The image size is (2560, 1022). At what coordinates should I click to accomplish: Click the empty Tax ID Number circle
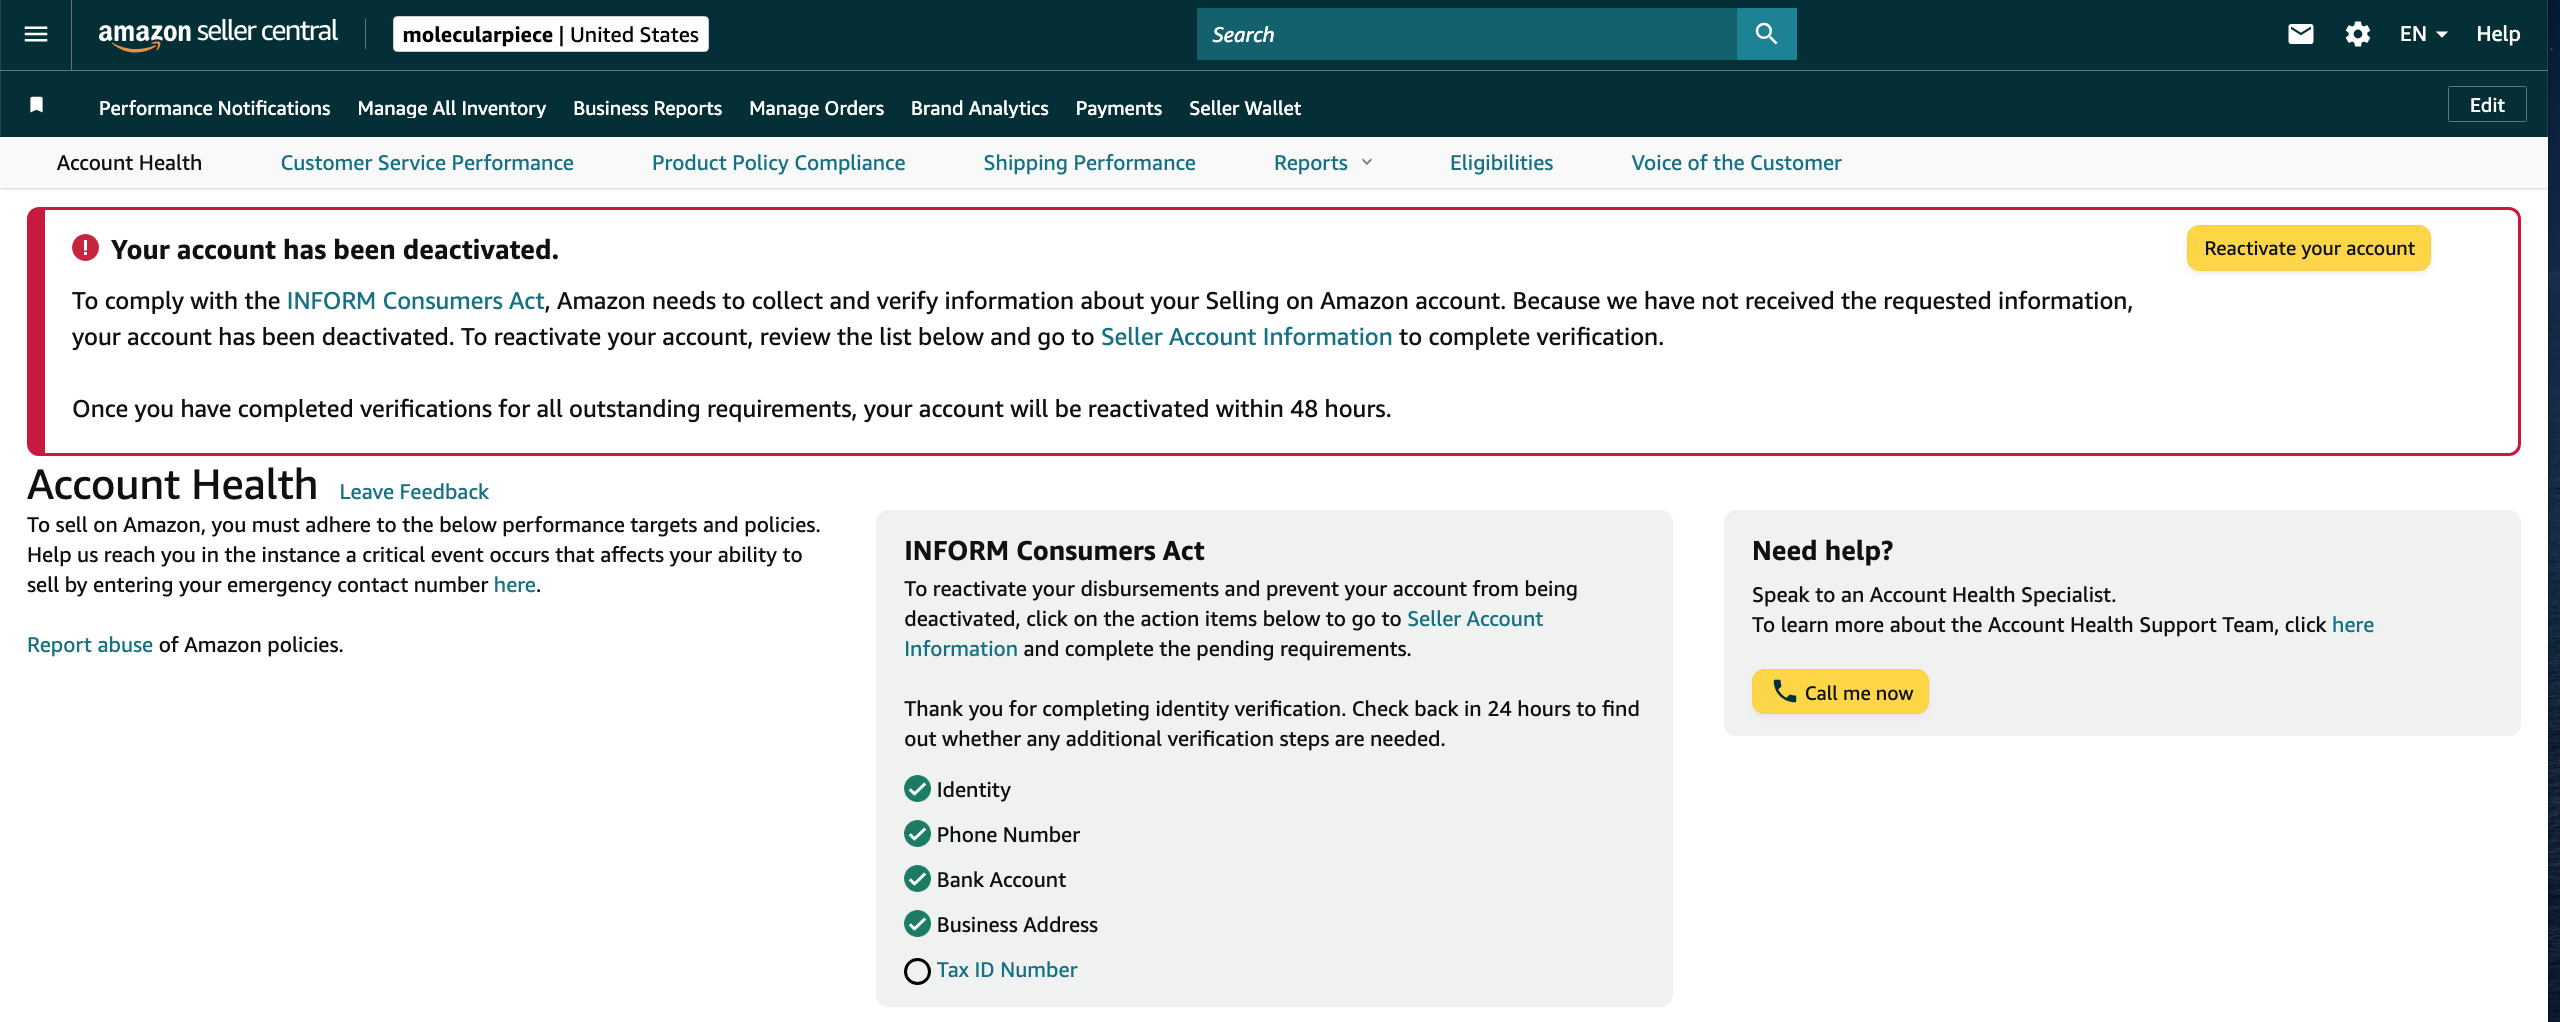(917, 971)
